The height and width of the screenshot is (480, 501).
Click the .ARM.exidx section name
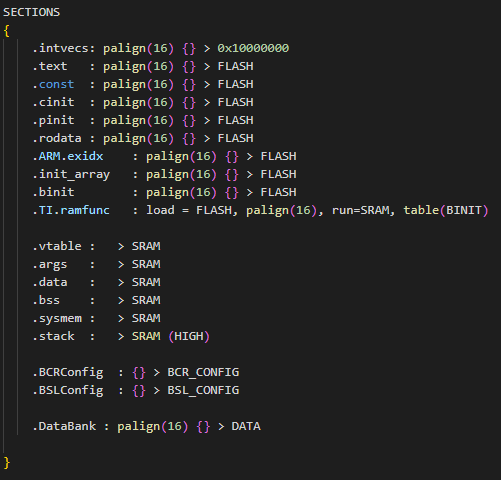(x=68, y=156)
